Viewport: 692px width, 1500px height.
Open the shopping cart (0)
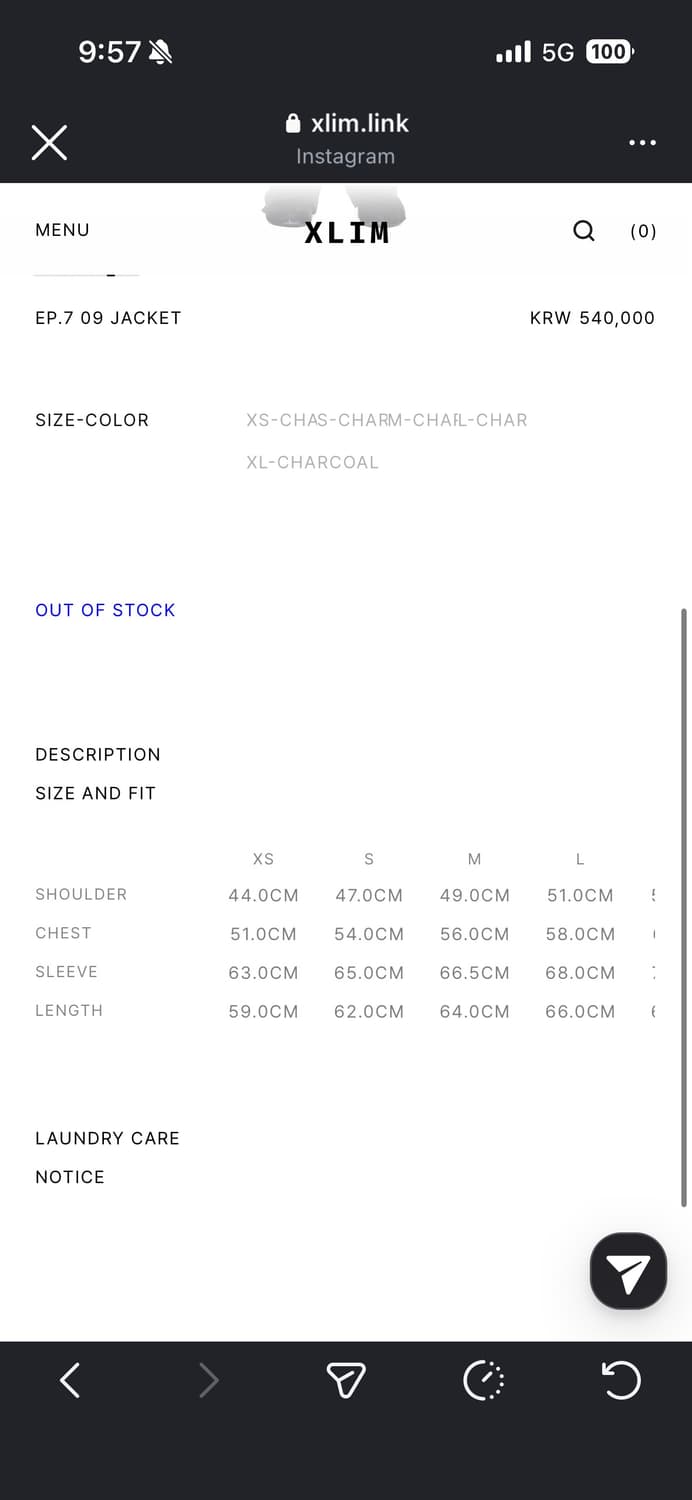(x=643, y=231)
